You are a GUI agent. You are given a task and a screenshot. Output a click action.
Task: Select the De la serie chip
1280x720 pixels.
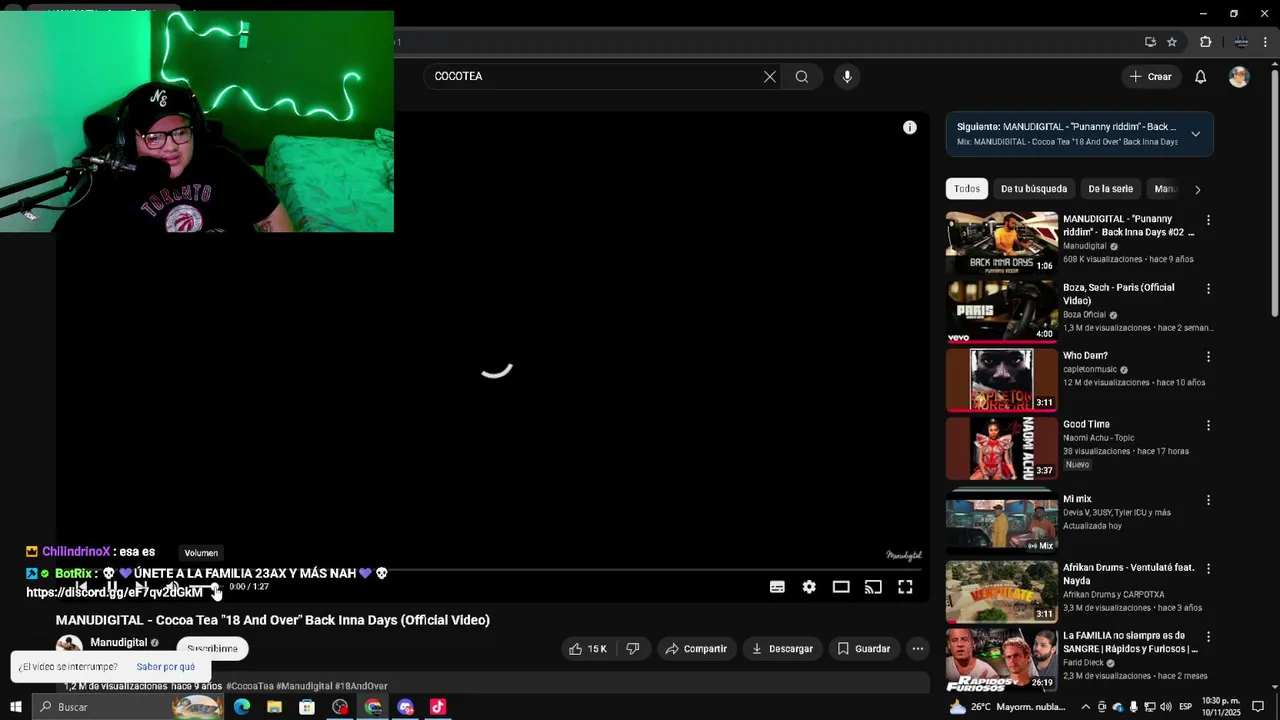point(1110,189)
